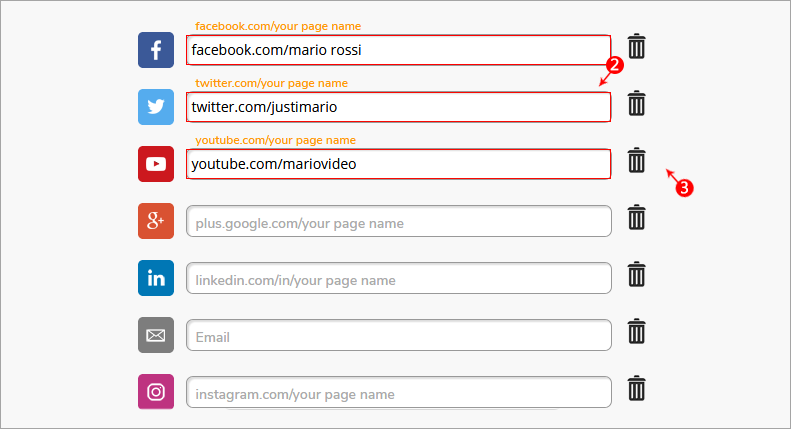791x429 pixels.
Task: Click the Twitter bird icon
Action: point(156,107)
